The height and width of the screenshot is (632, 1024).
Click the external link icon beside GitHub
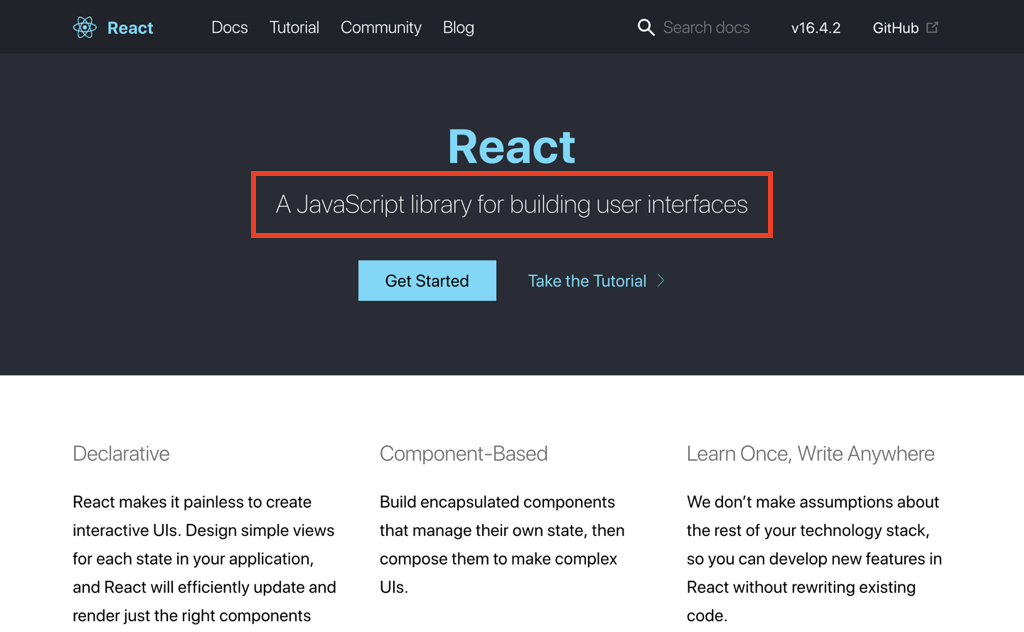pyautogui.click(x=933, y=27)
